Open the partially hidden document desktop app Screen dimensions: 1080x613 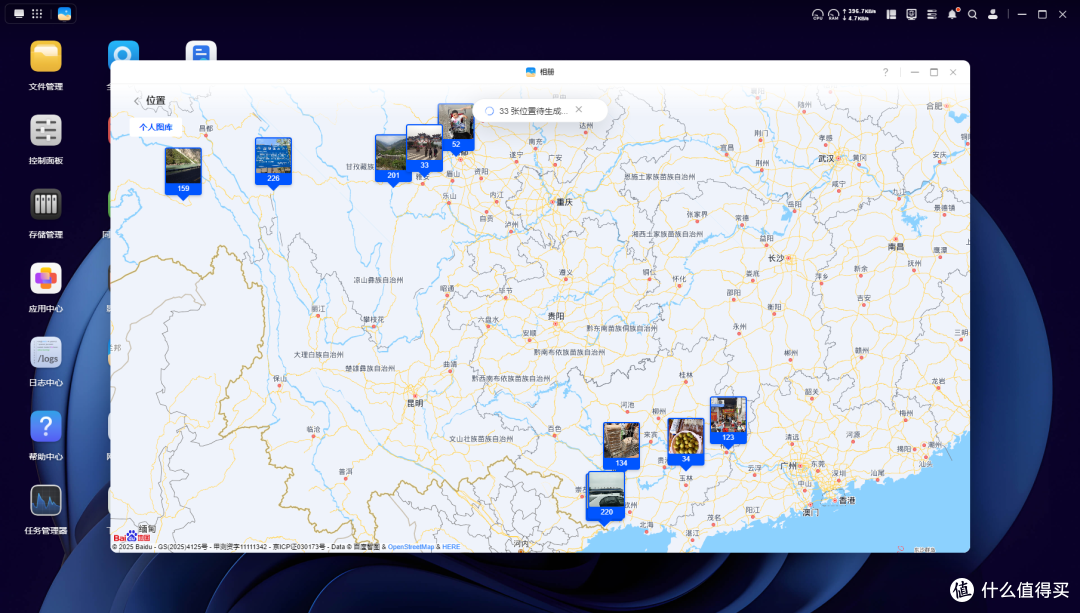point(201,52)
